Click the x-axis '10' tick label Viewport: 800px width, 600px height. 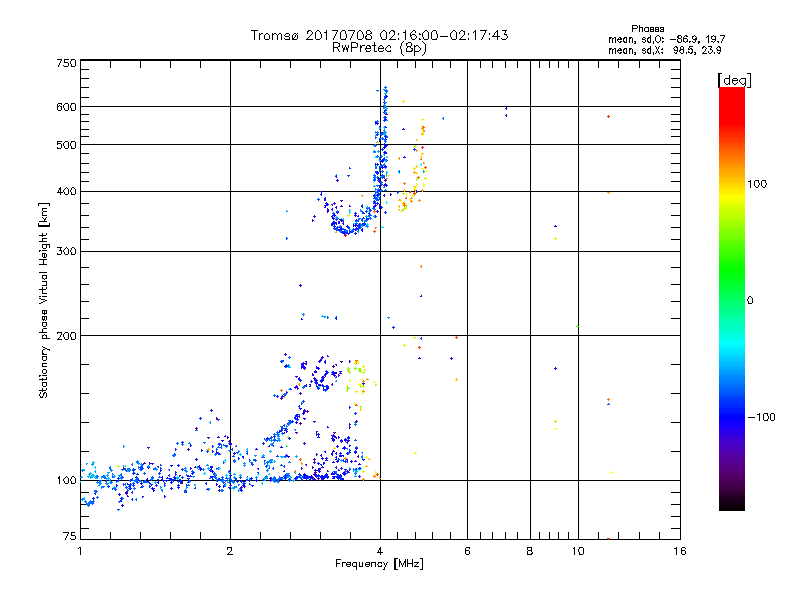pos(578,551)
